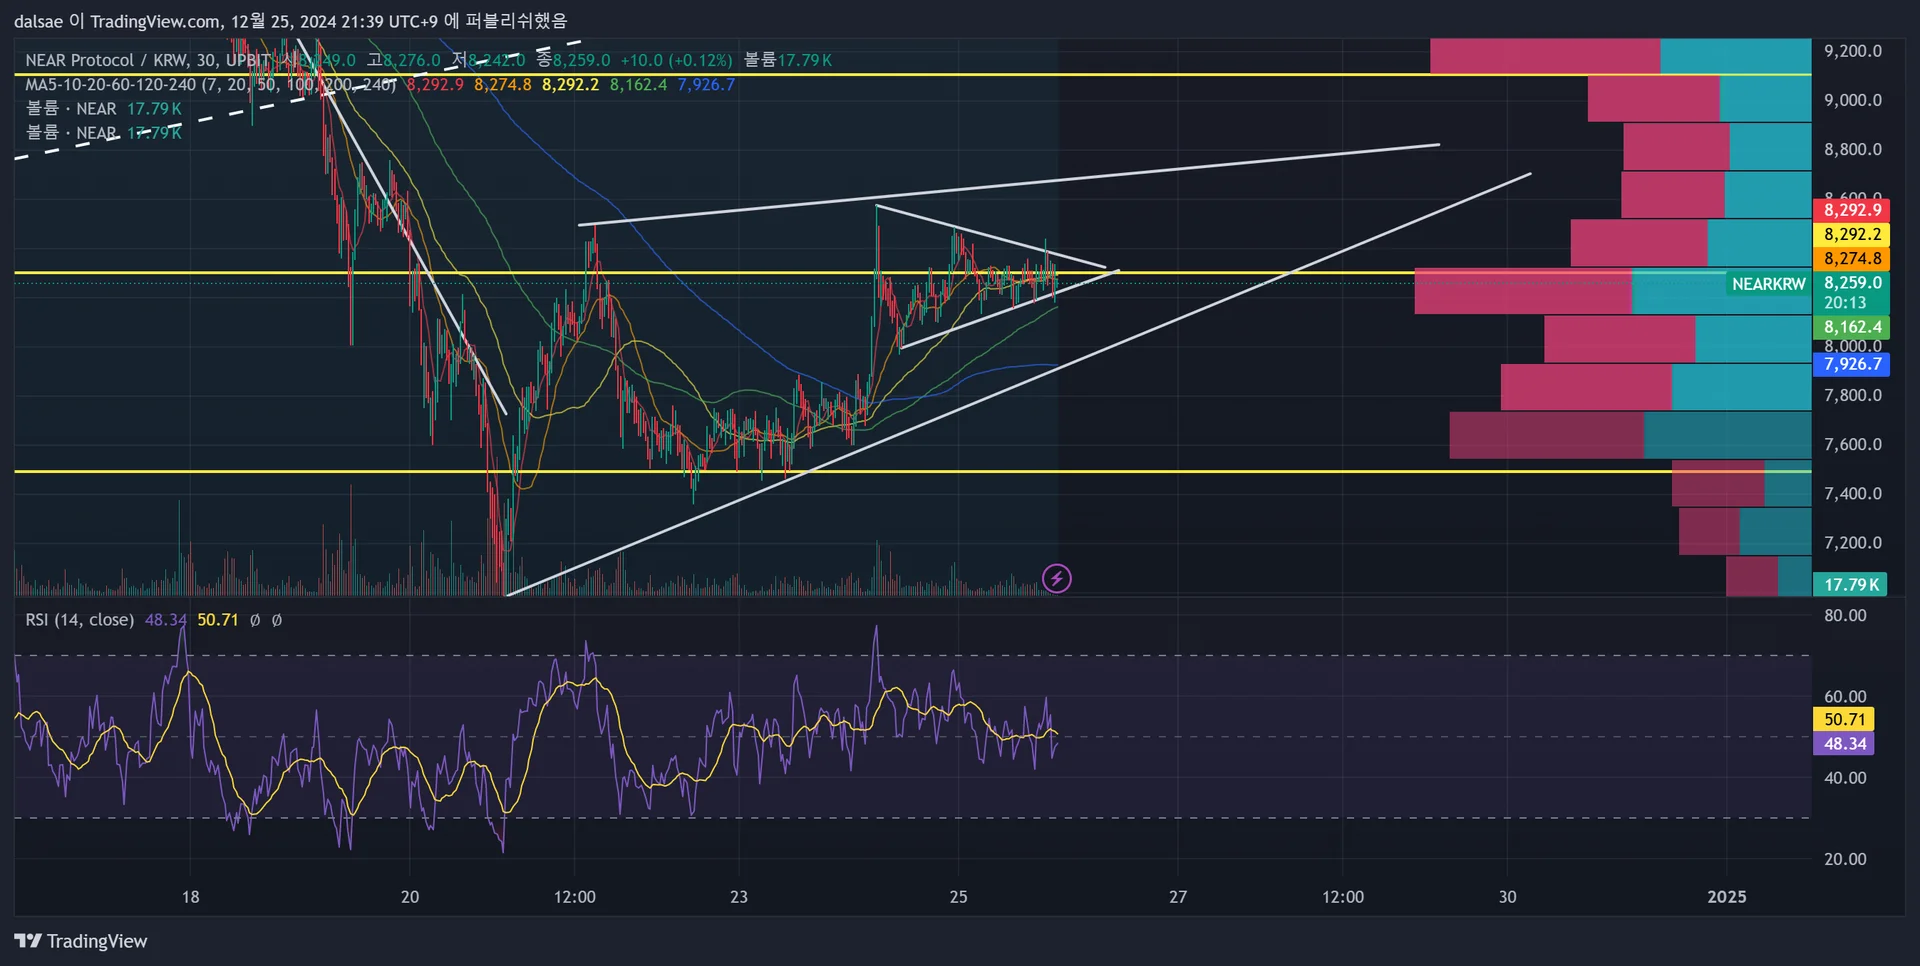Click the purple 48.34 RSI legend value
This screenshot has width=1920, height=966.
166,620
